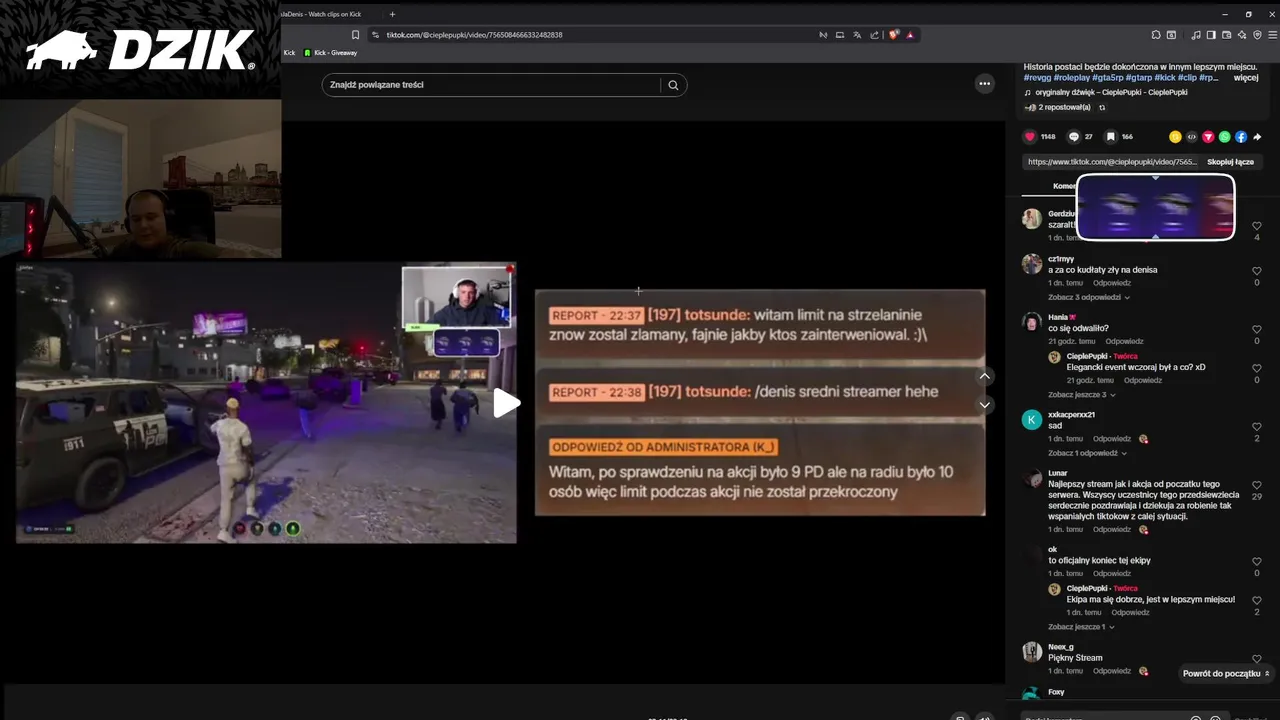This screenshot has height=720, width=1280.
Task: Share the video to Facebook
Action: click(x=1240, y=137)
